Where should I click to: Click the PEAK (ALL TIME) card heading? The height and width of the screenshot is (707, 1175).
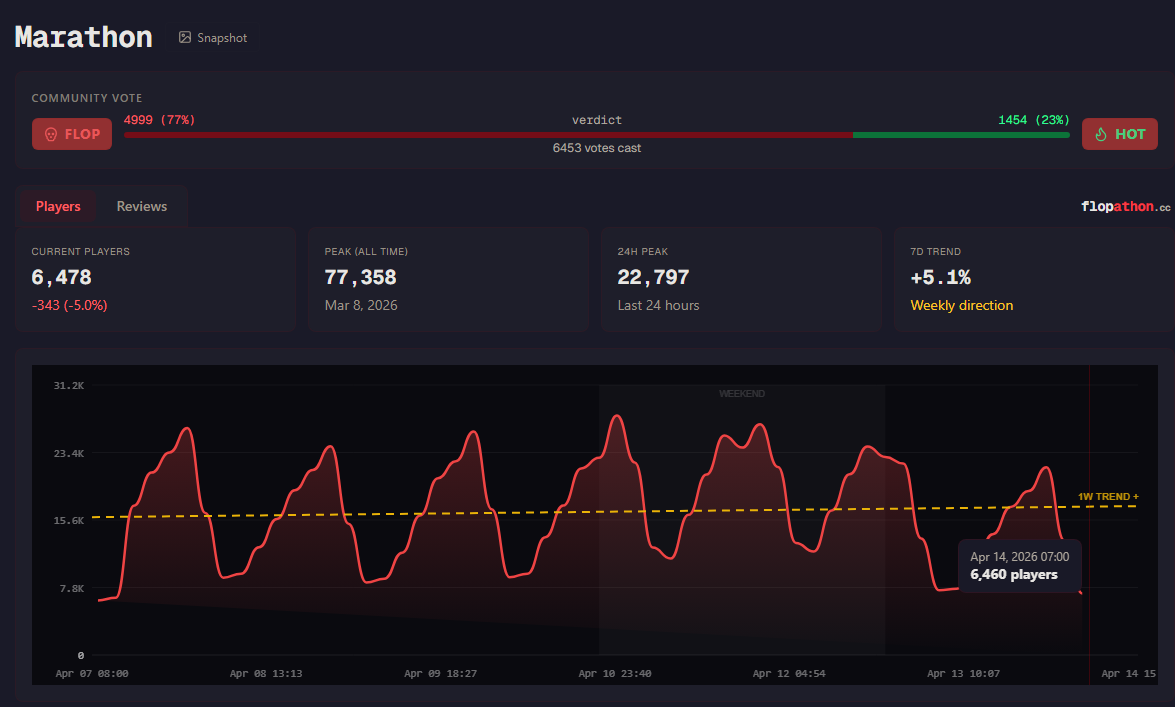coord(366,251)
